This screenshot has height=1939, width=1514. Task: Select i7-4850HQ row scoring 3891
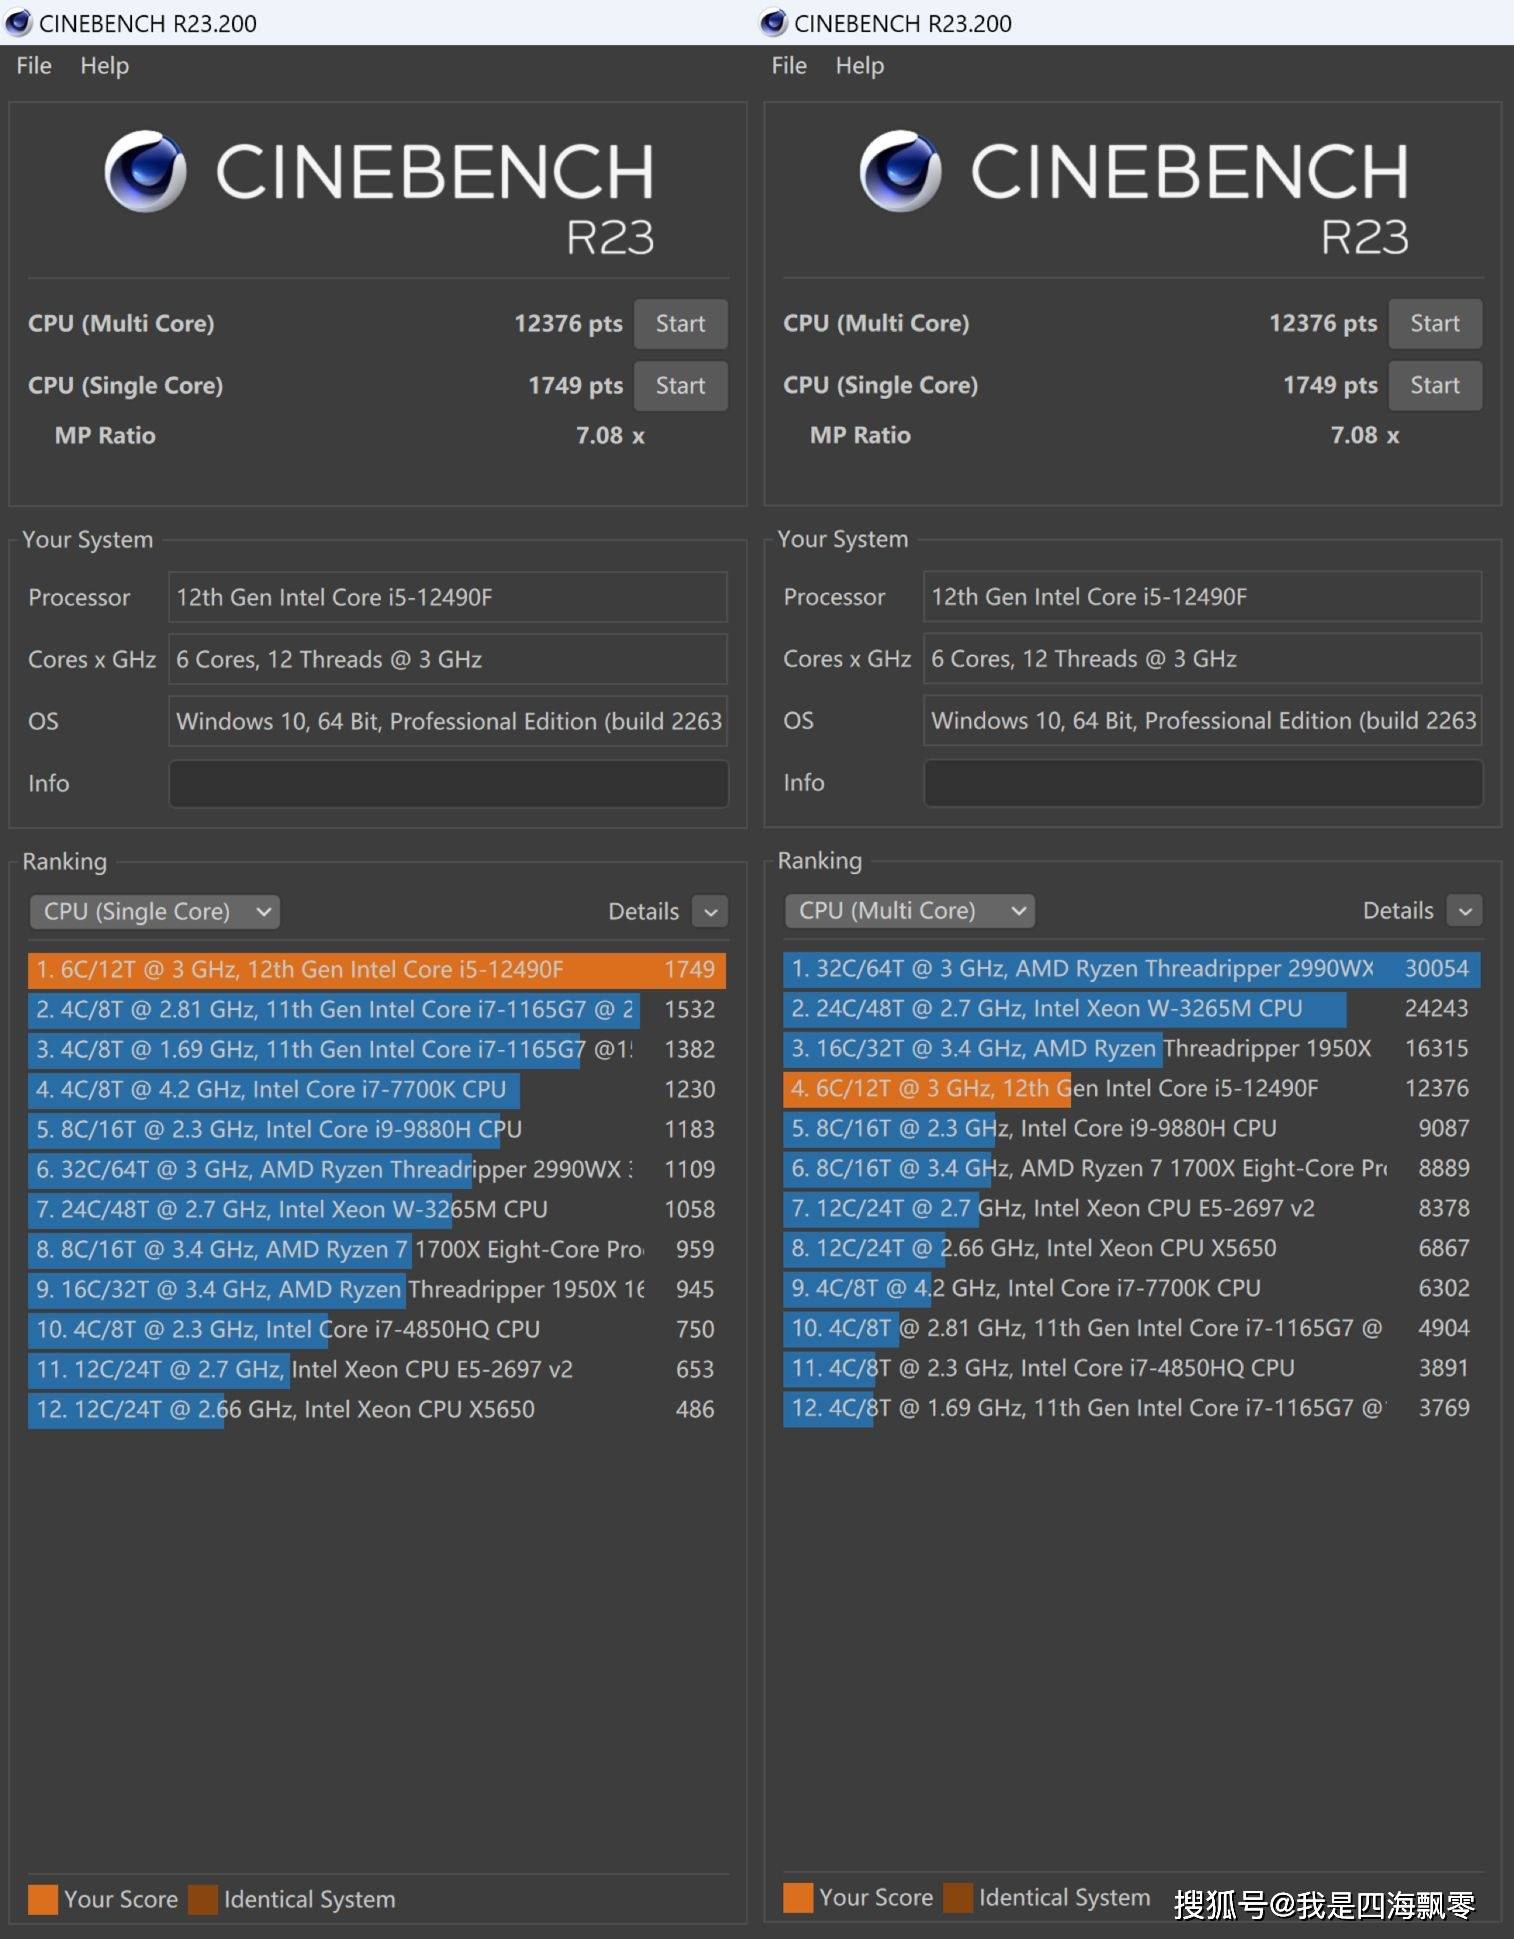click(1132, 1369)
